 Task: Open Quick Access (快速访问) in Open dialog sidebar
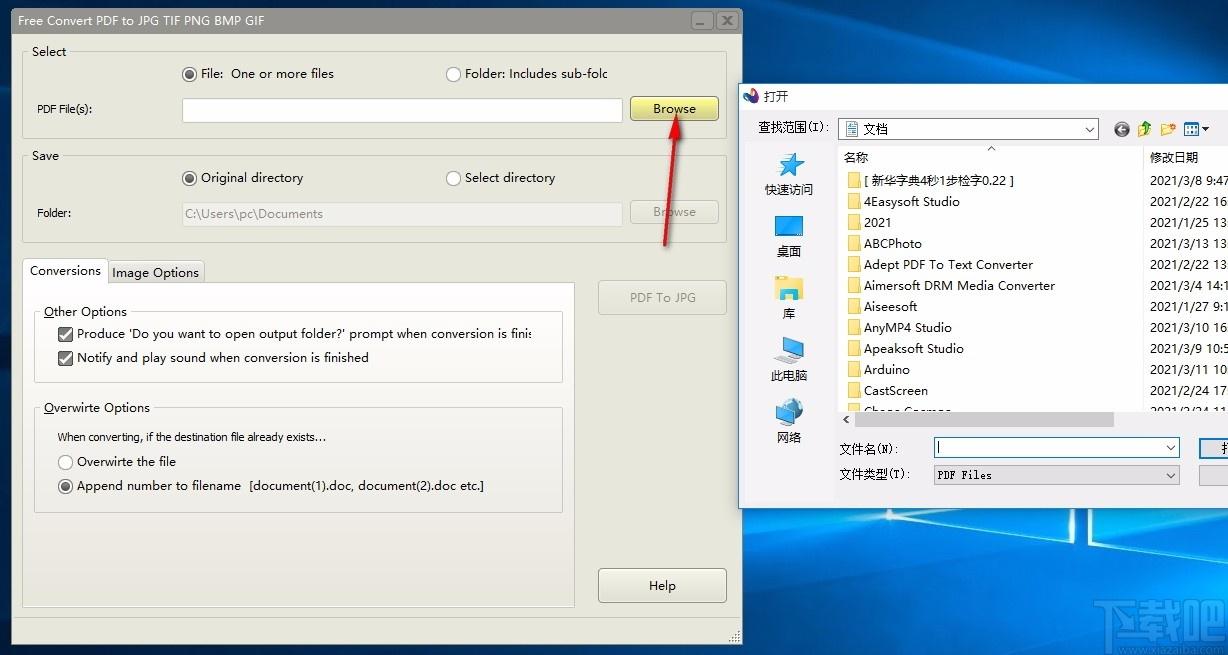789,174
